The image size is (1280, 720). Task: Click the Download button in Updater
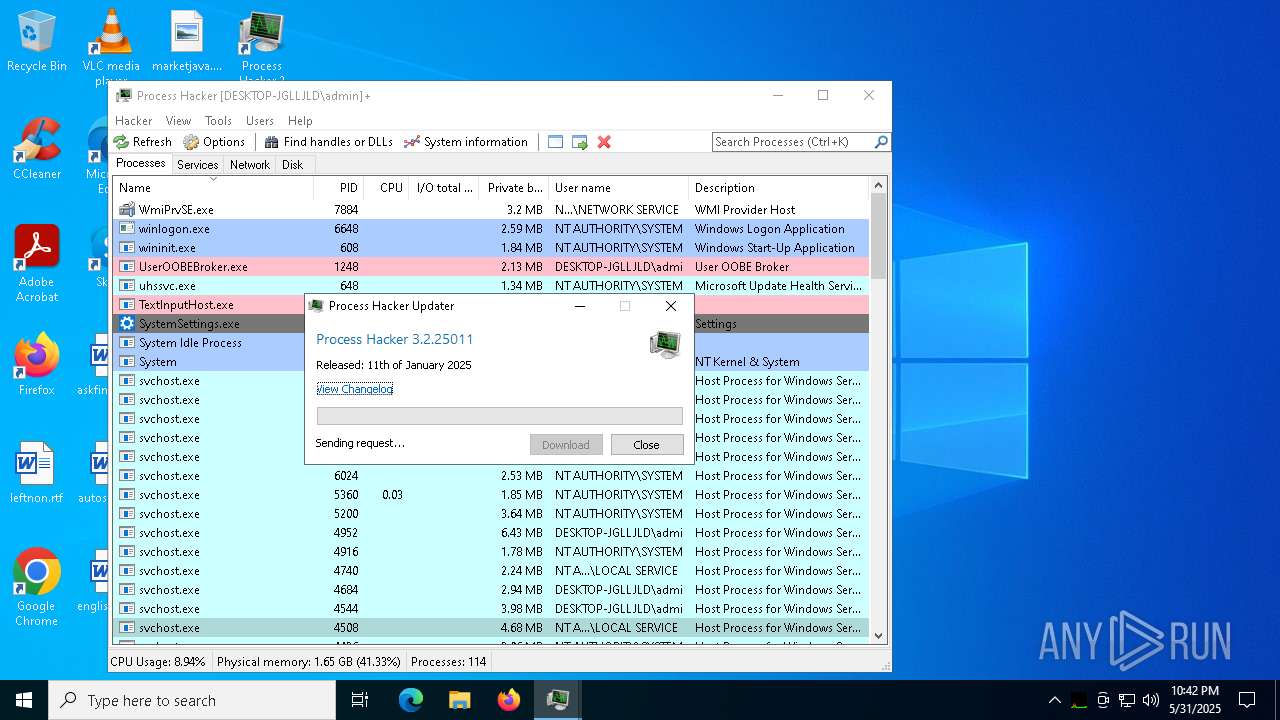(x=566, y=445)
